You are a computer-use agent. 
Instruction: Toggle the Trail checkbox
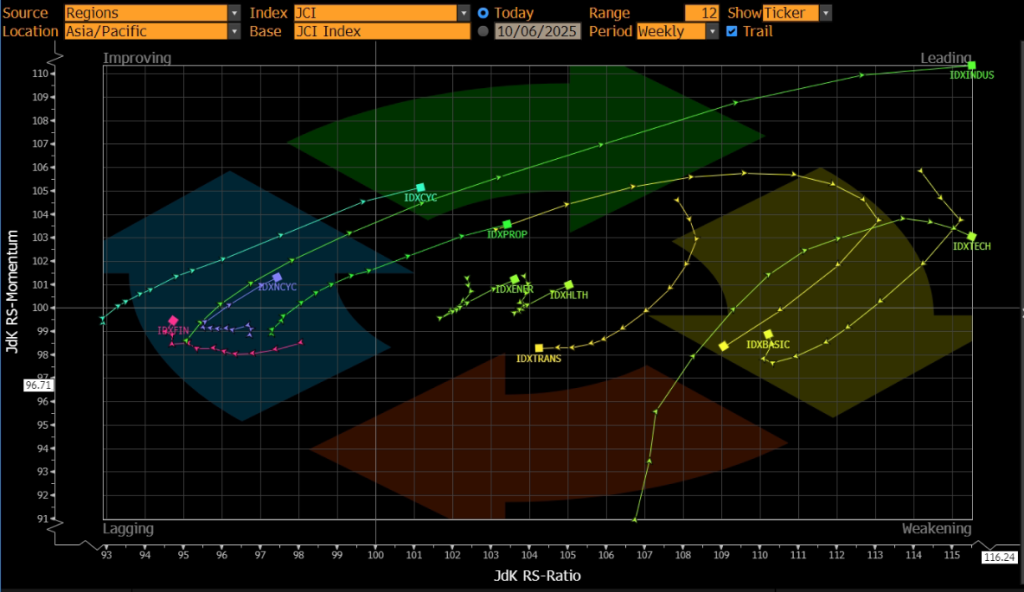tap(732, 31)
